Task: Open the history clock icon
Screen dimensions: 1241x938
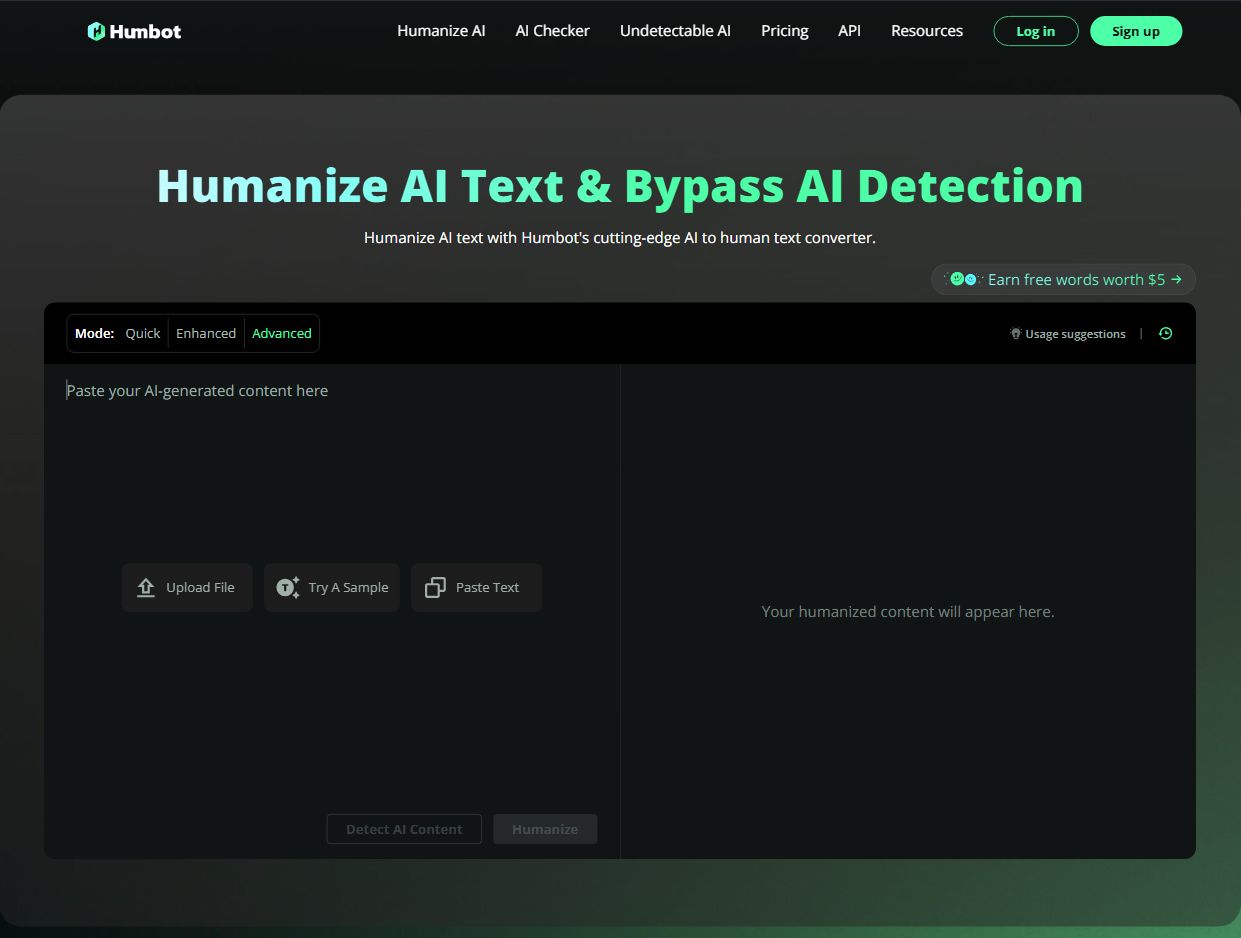Action: click(1165, 334)
